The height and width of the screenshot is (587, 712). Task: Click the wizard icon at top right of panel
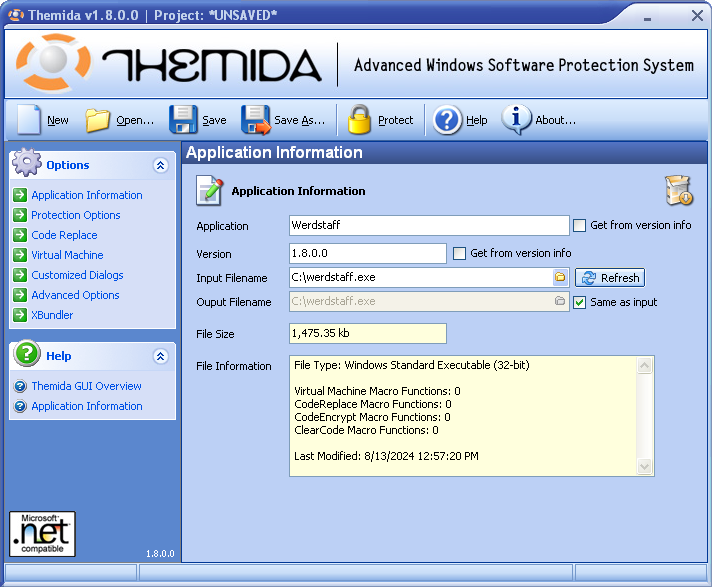[678, 190]
